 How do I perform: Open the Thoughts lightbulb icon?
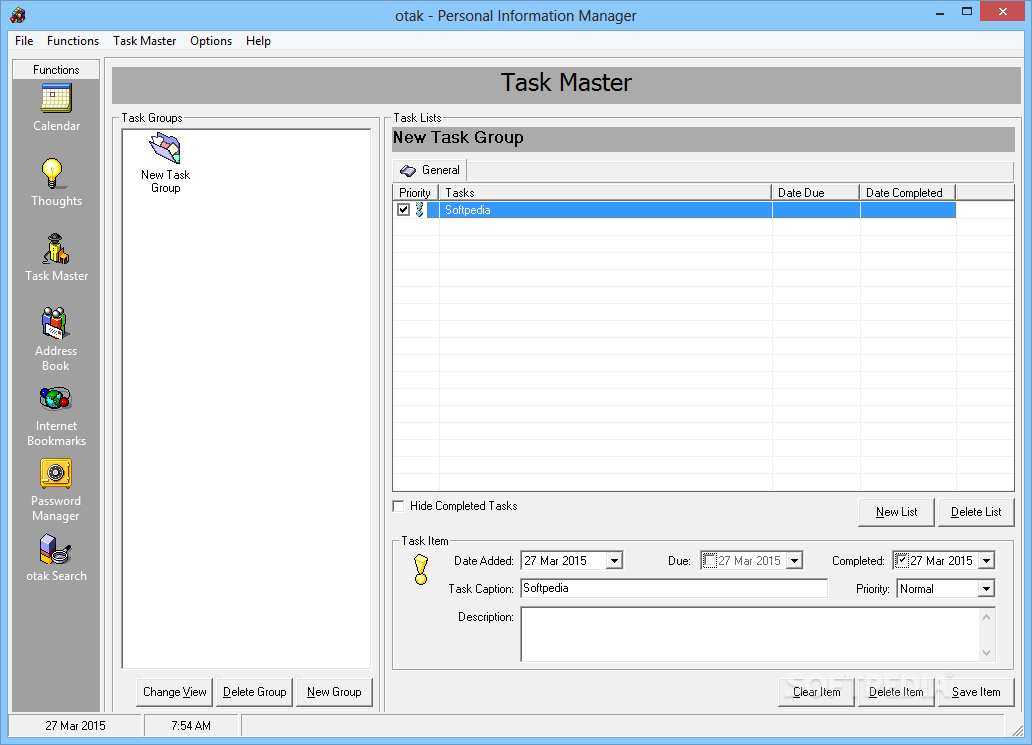coord(53,174)
